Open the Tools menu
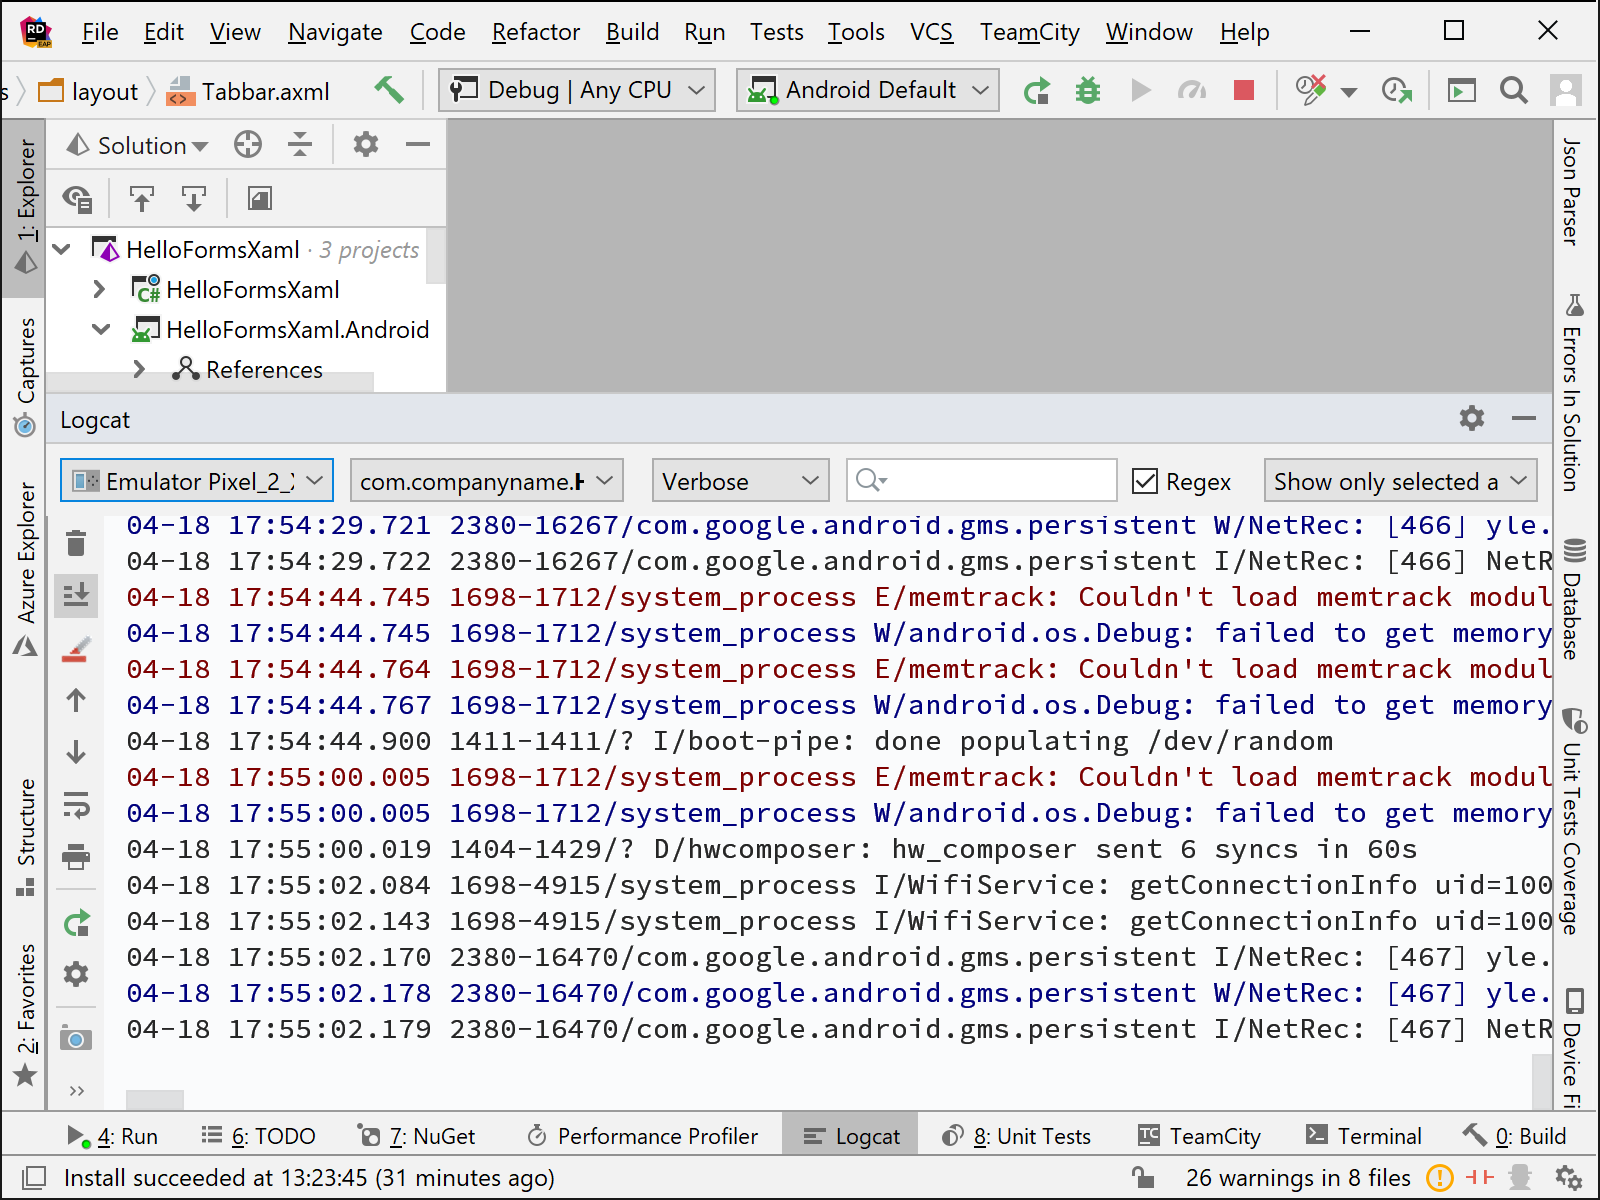The width and height of the screenshot is (1600, 1200). point(856,32)
